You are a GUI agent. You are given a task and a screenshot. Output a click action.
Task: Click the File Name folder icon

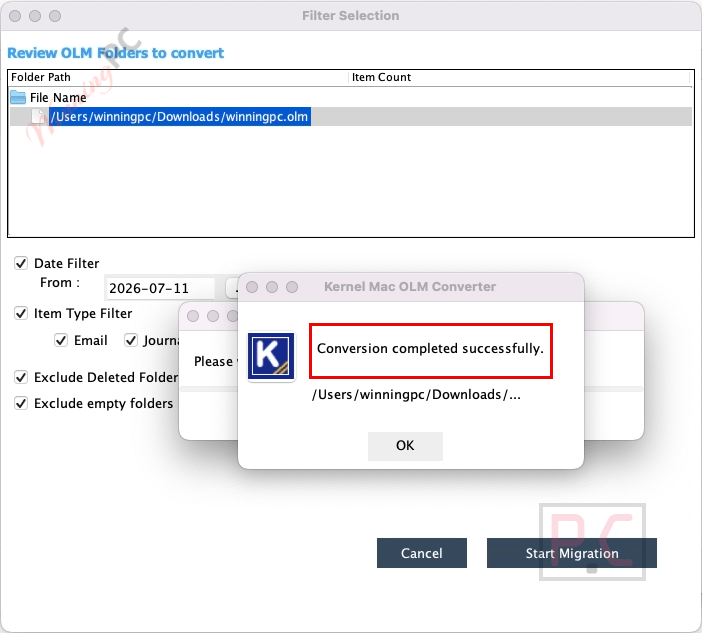pyautogui.click(x=18, y=97)
